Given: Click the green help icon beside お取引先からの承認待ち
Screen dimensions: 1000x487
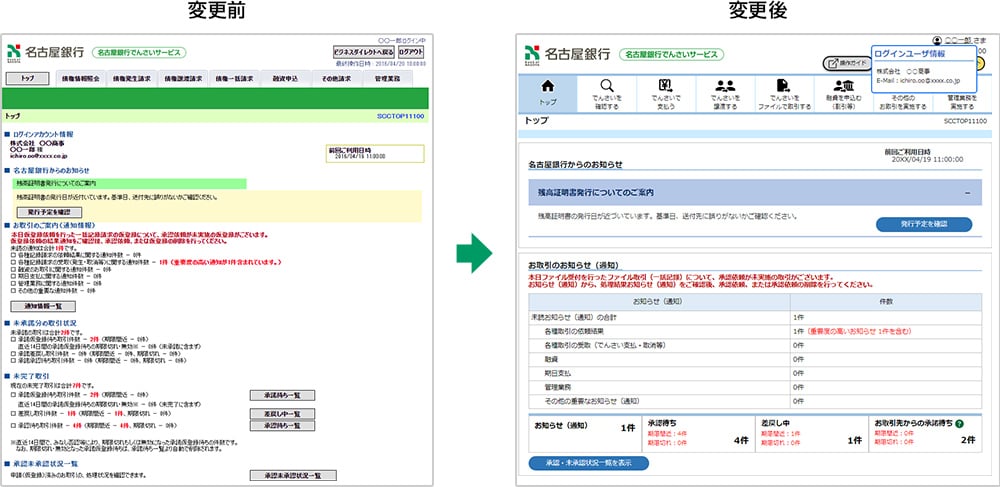Looking at the screenshot, I should tap(959, 424).
